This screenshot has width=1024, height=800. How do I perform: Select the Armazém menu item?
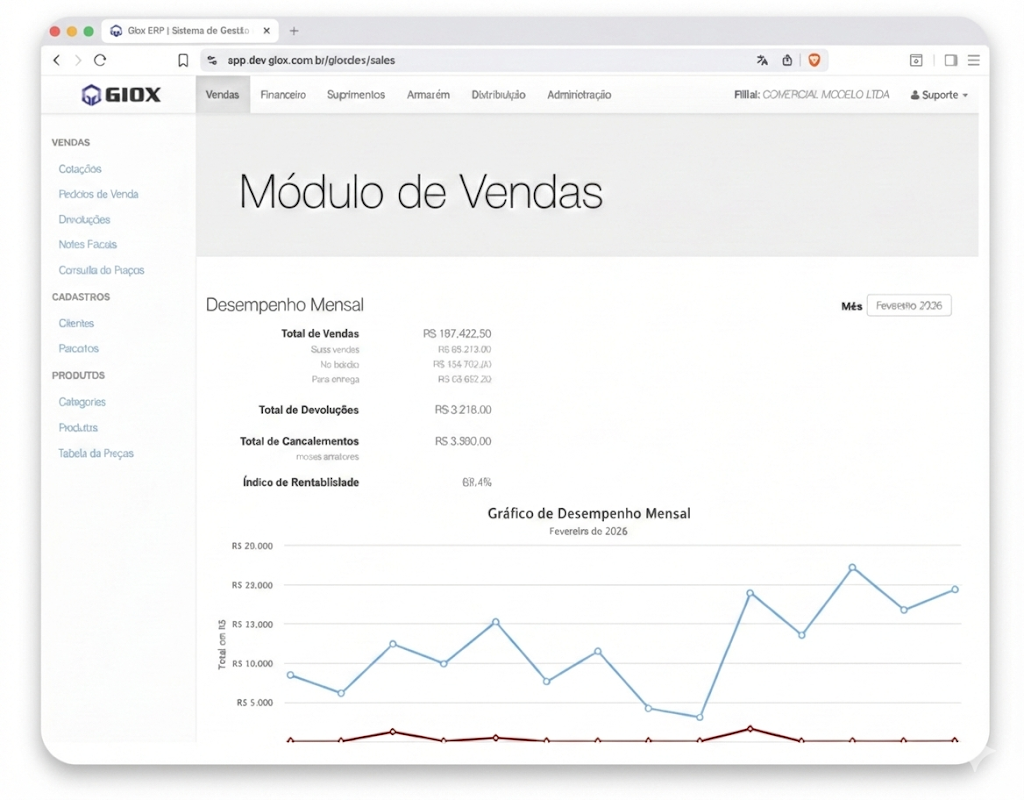(428, 95)
